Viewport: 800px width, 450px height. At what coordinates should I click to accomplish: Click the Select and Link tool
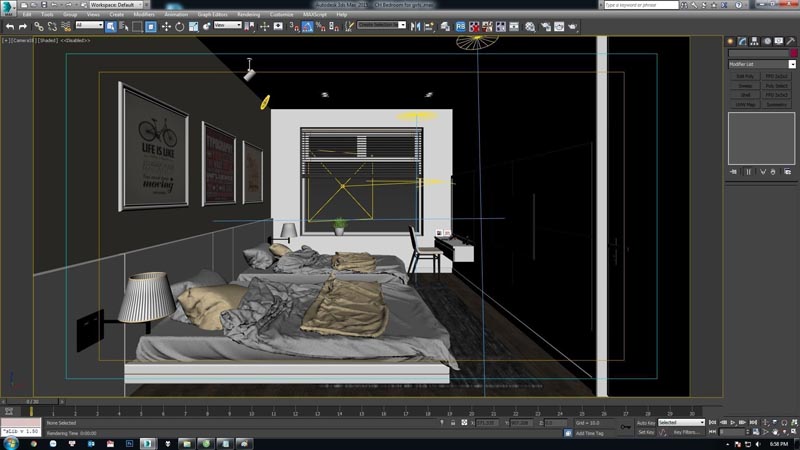(x=37, y=26)
